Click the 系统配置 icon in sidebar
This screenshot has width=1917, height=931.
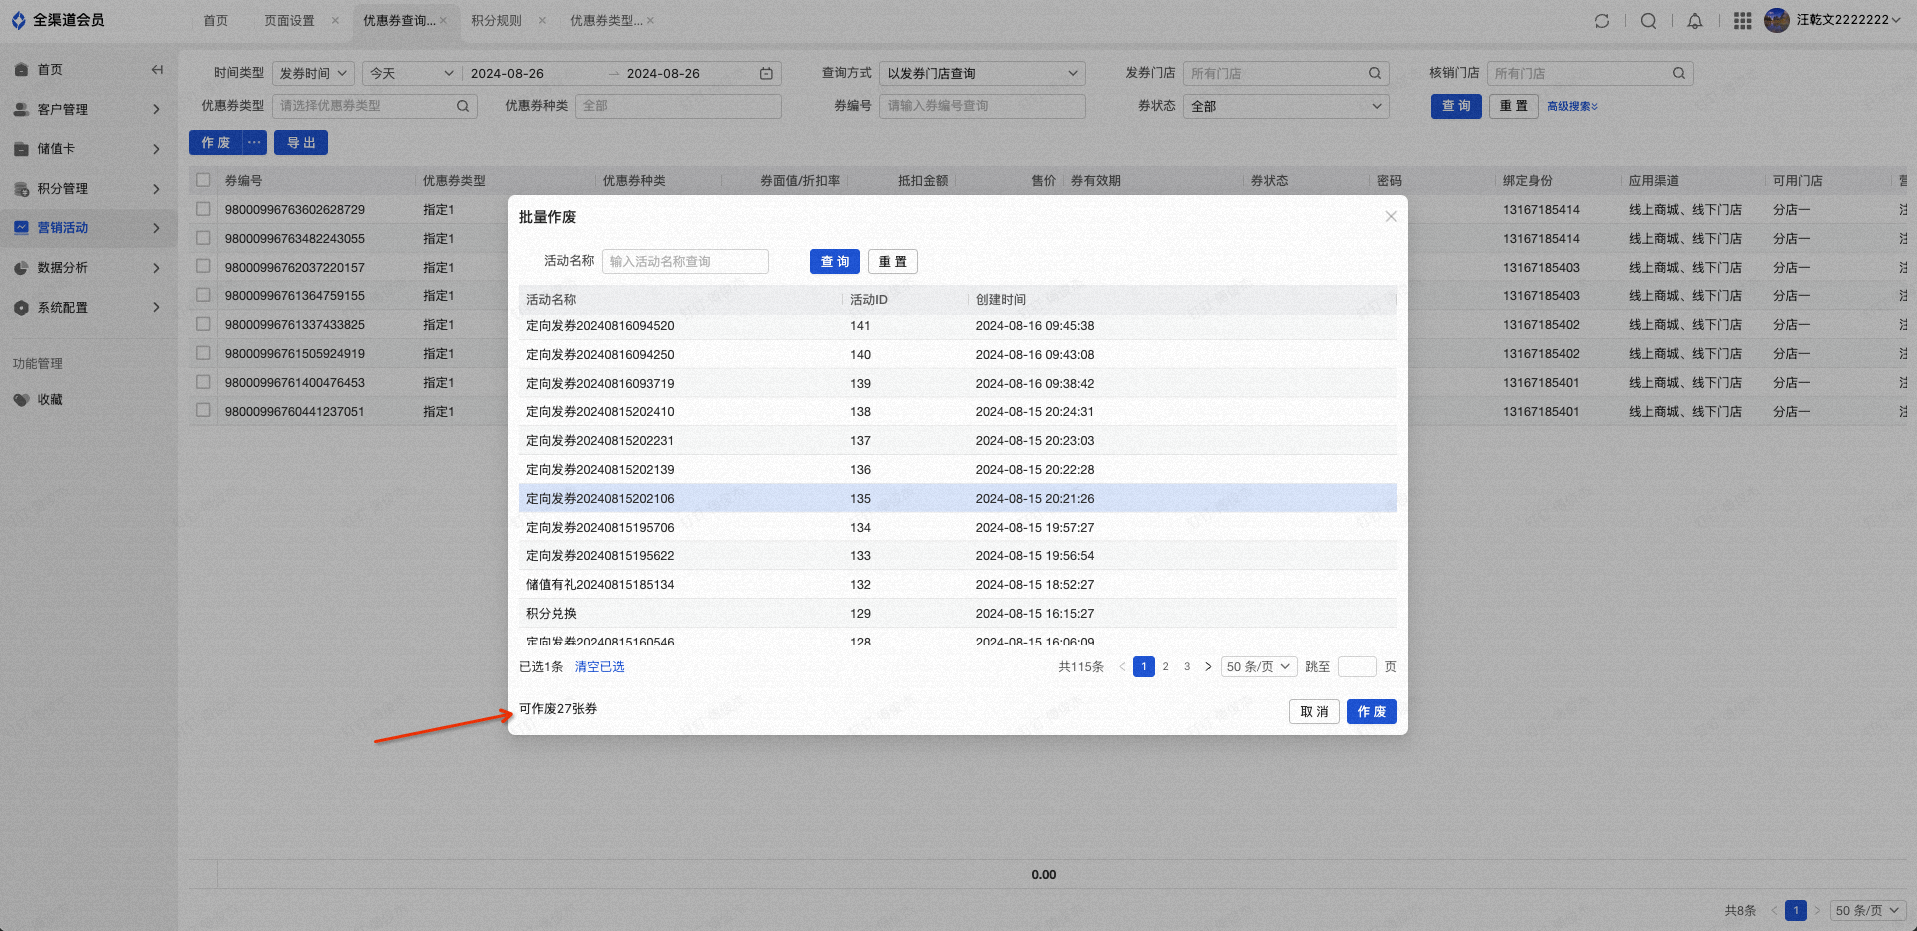[x=21, y=308]
